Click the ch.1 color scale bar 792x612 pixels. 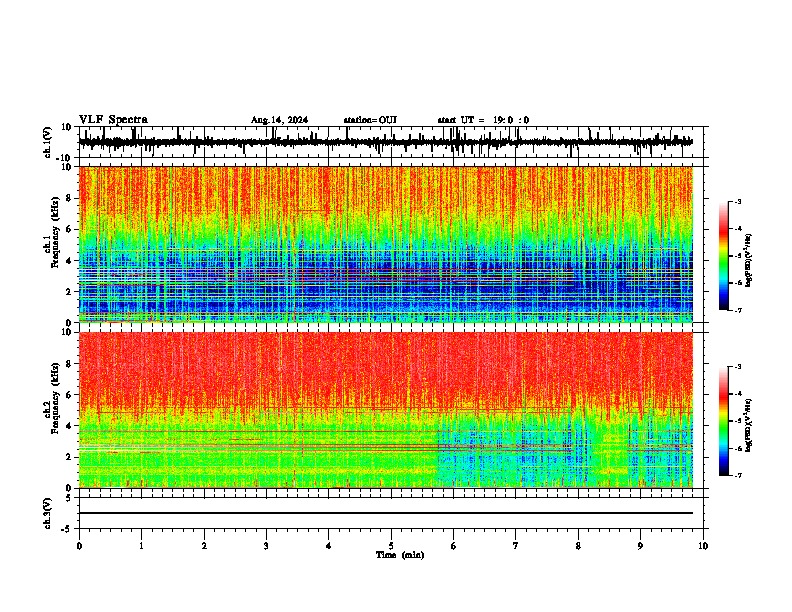click(x=724, y=256)
